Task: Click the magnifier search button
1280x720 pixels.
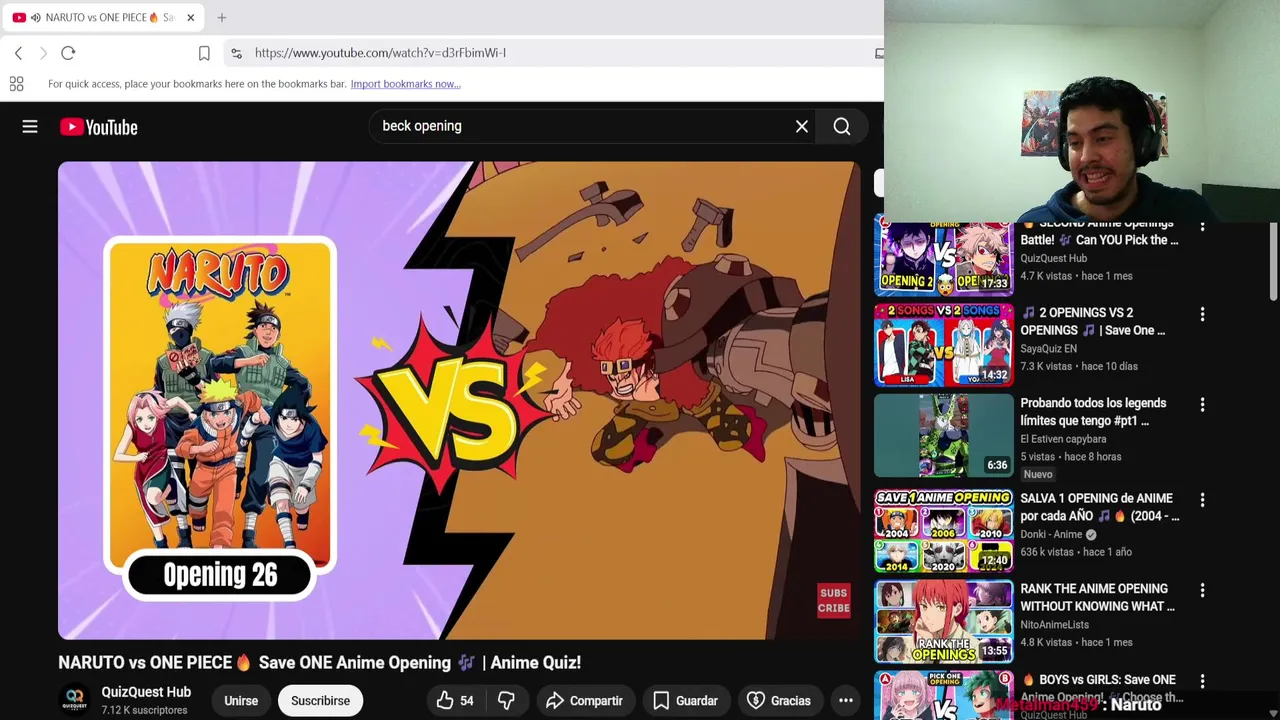Action: (842, 126)
